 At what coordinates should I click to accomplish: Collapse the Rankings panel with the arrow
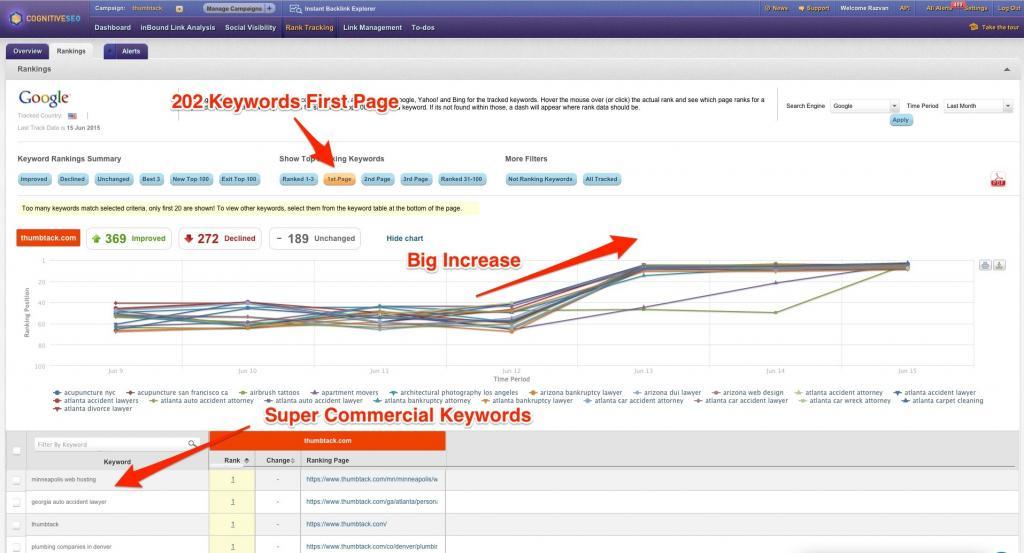pos(1006,69)
